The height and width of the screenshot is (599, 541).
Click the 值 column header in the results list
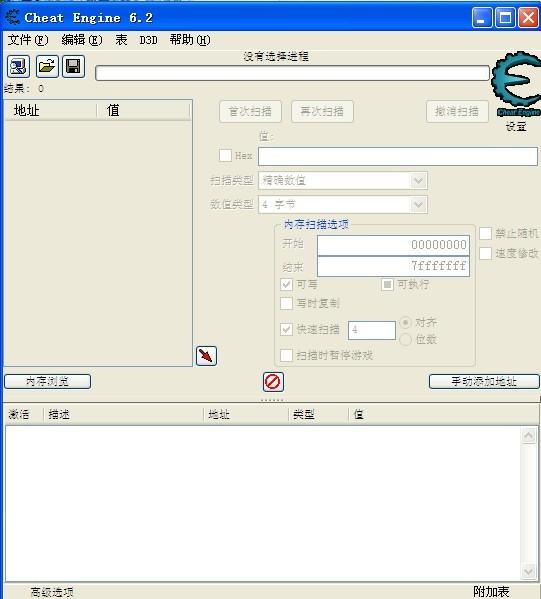143,110
